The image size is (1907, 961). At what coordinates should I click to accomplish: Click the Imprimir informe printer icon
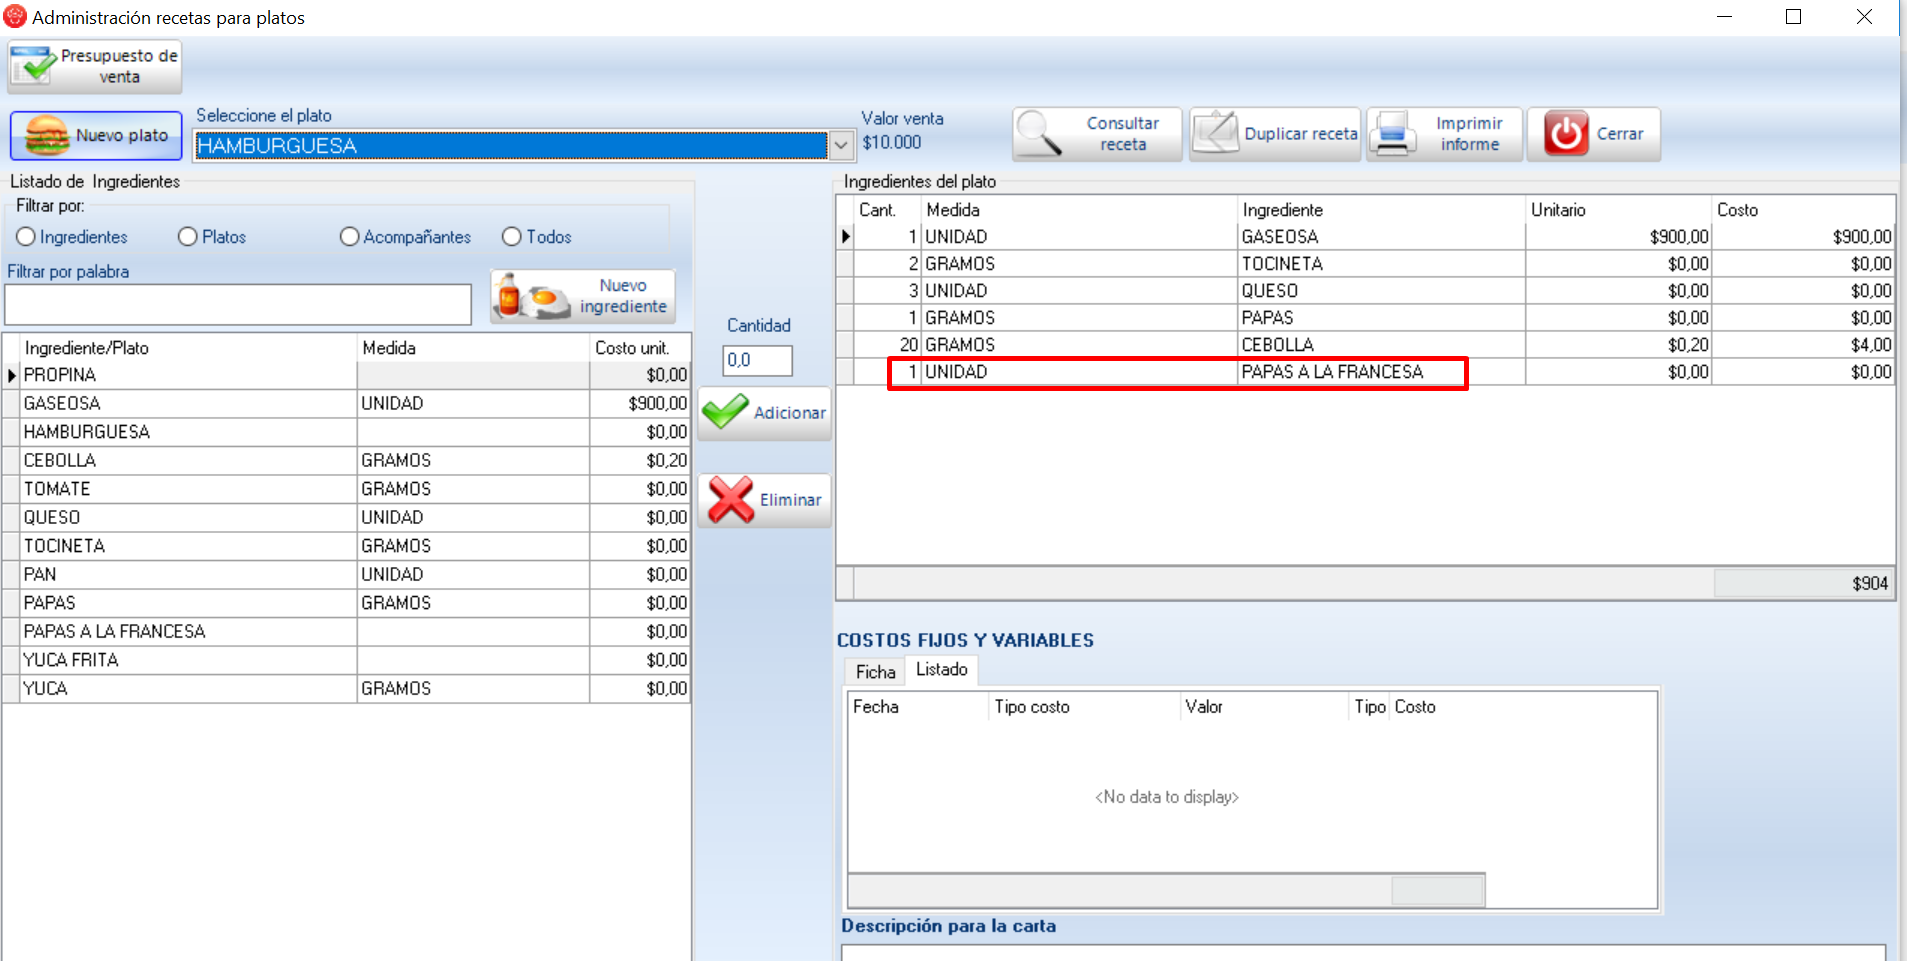(1393, 134)
